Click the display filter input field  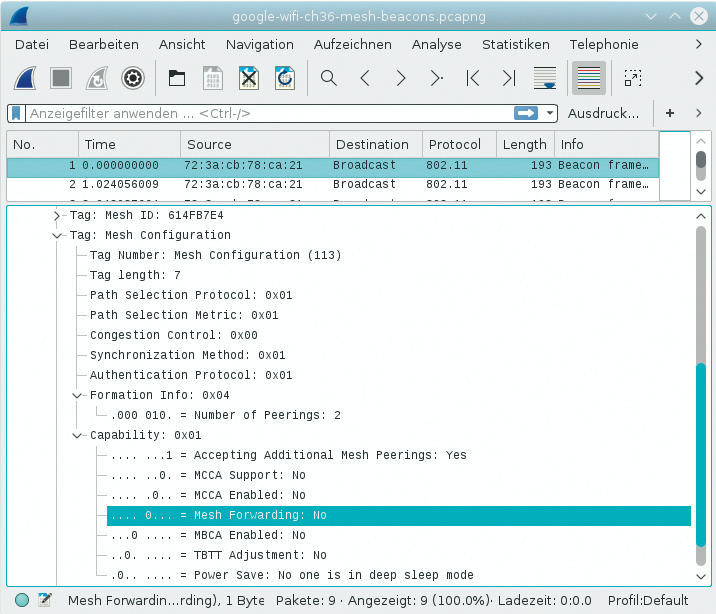269,113
